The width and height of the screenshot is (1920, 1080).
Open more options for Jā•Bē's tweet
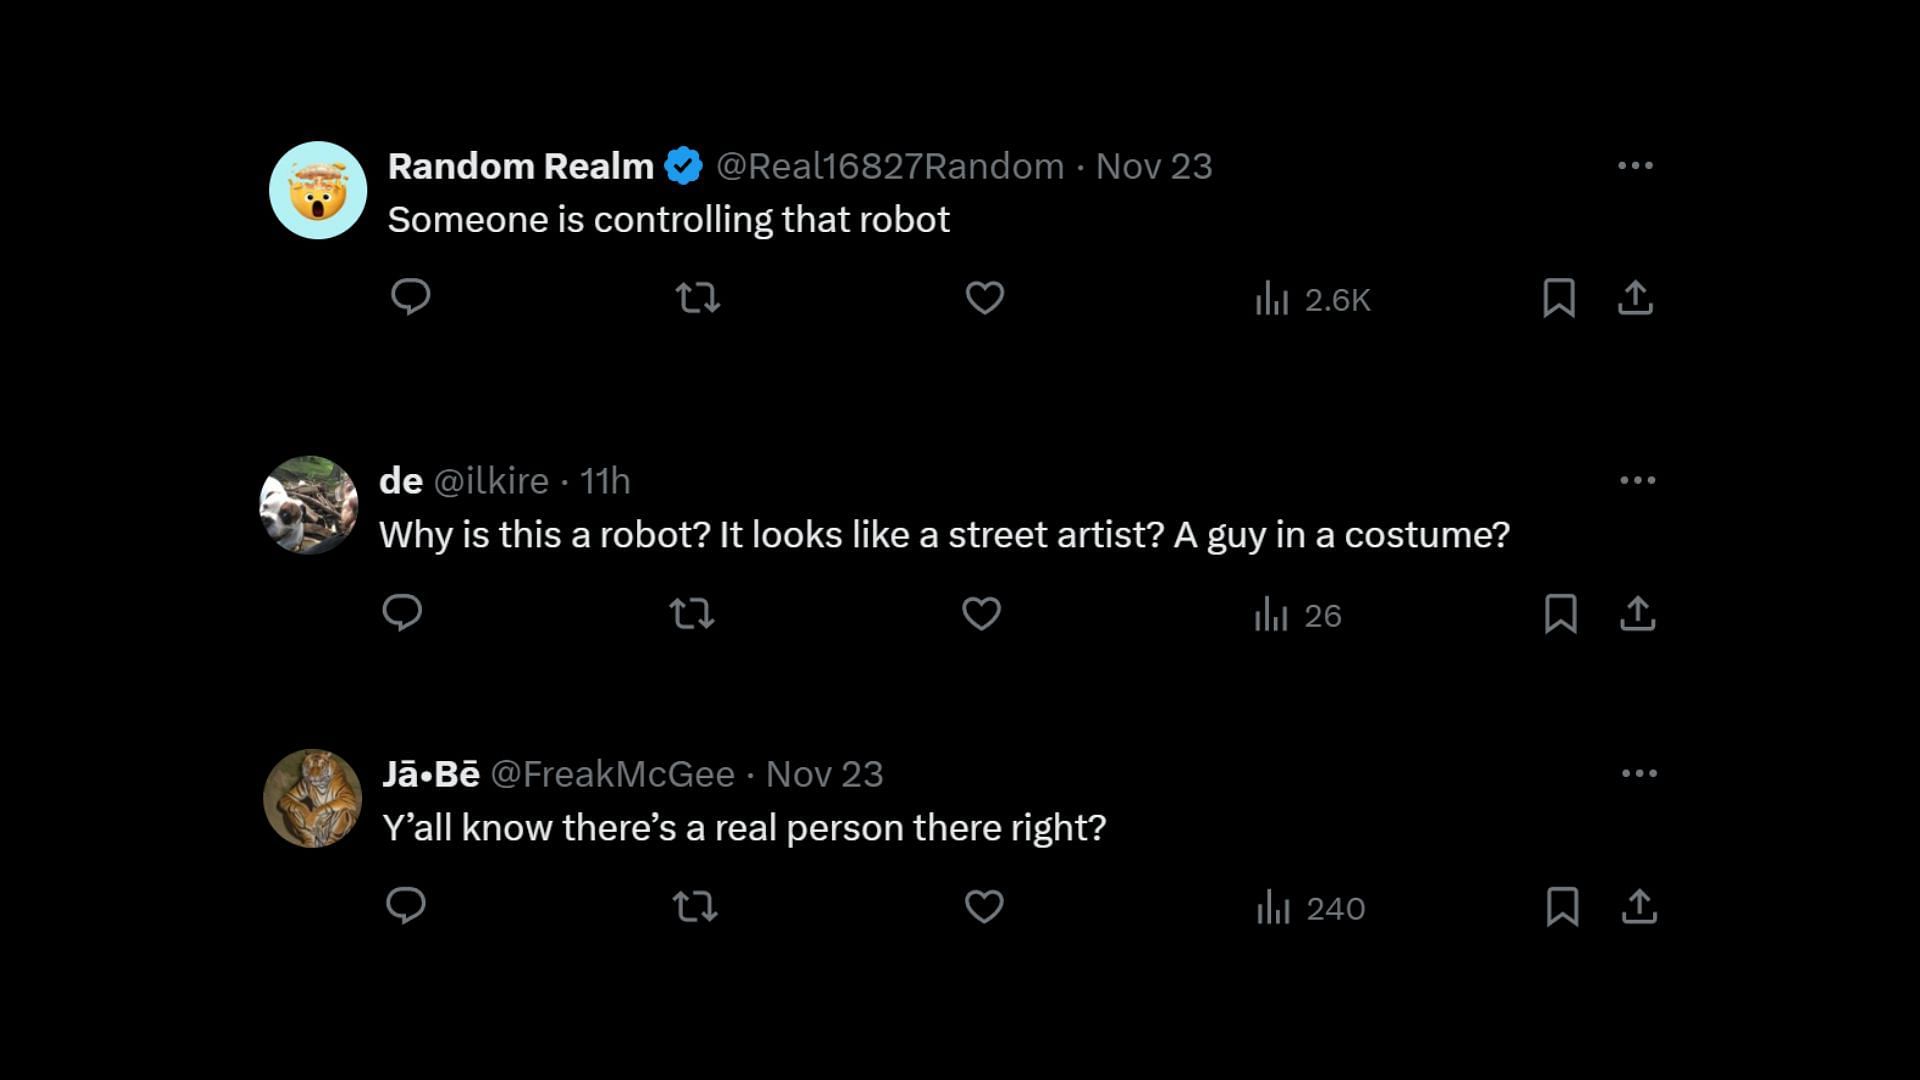click(x=1639, y=773)
